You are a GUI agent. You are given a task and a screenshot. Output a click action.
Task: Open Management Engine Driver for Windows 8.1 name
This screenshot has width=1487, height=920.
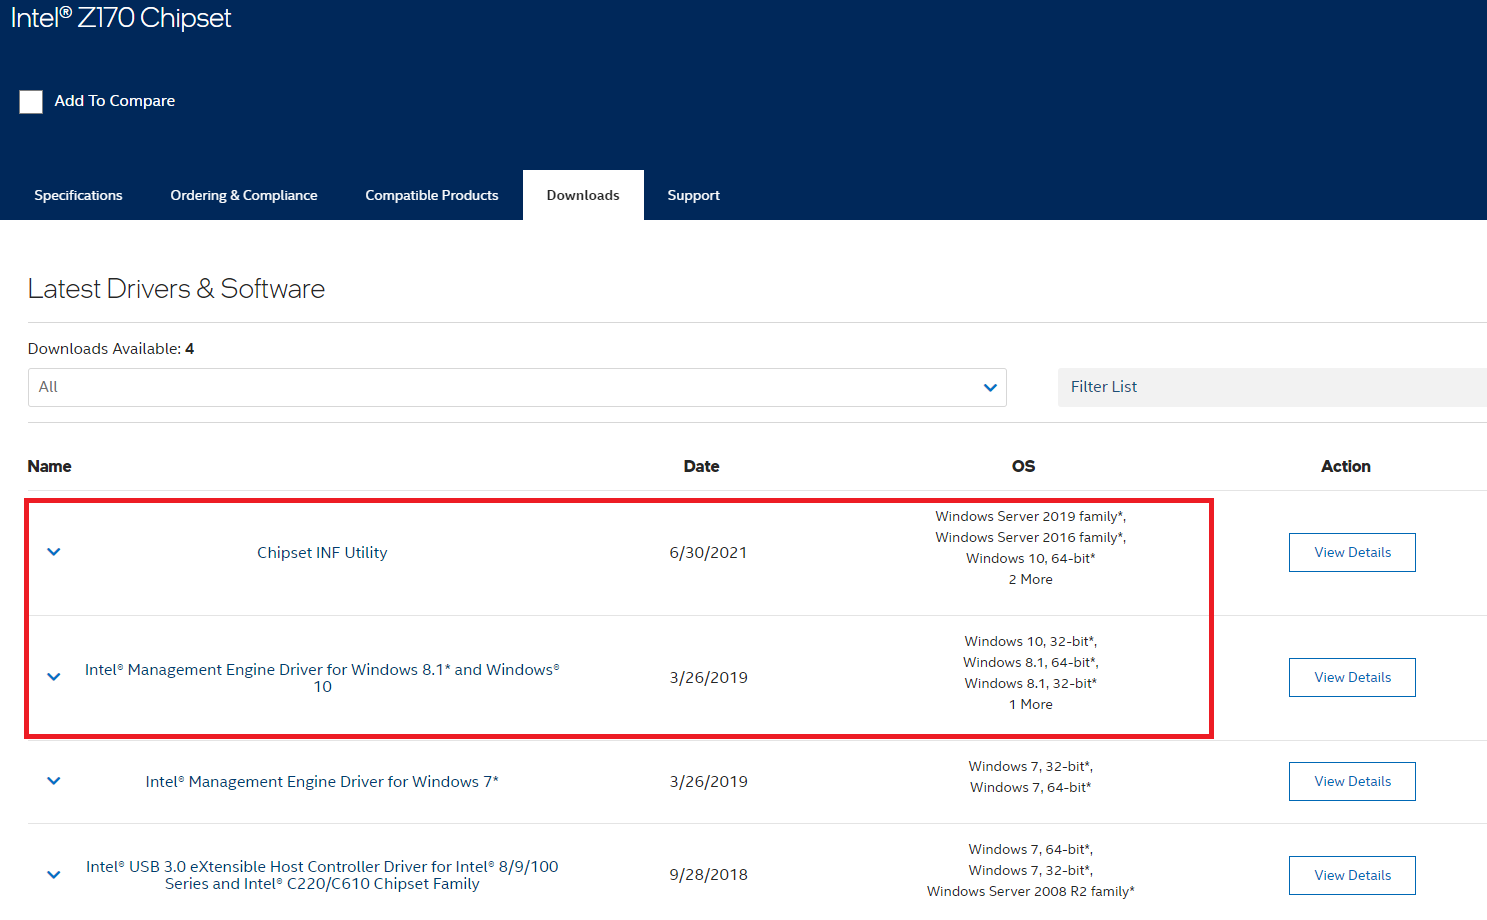(x=322, y=678)
